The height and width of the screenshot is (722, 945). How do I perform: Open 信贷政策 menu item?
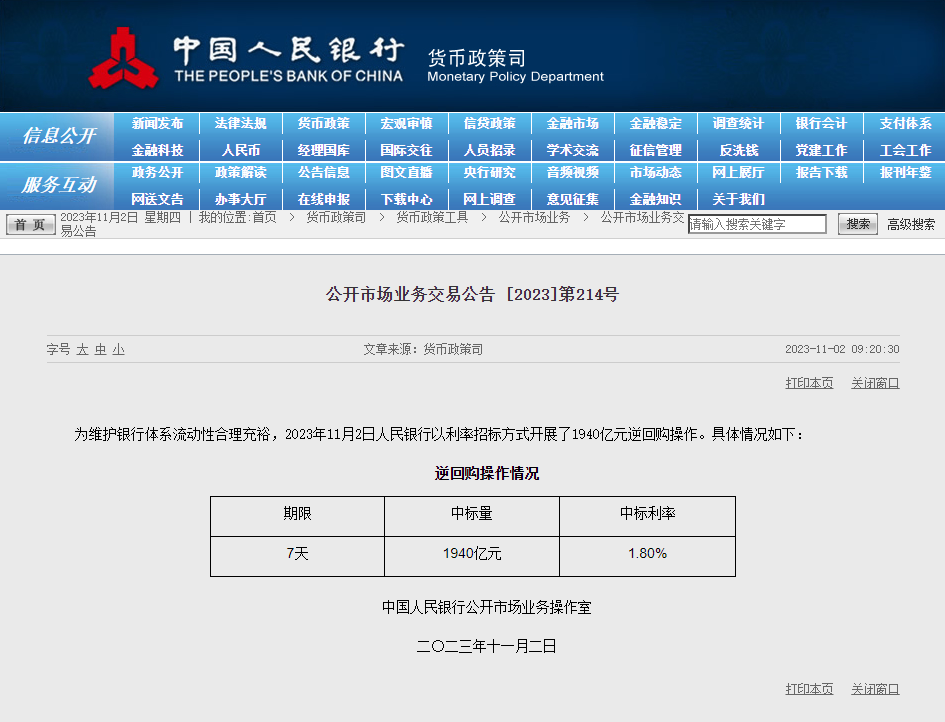[490, 124]
